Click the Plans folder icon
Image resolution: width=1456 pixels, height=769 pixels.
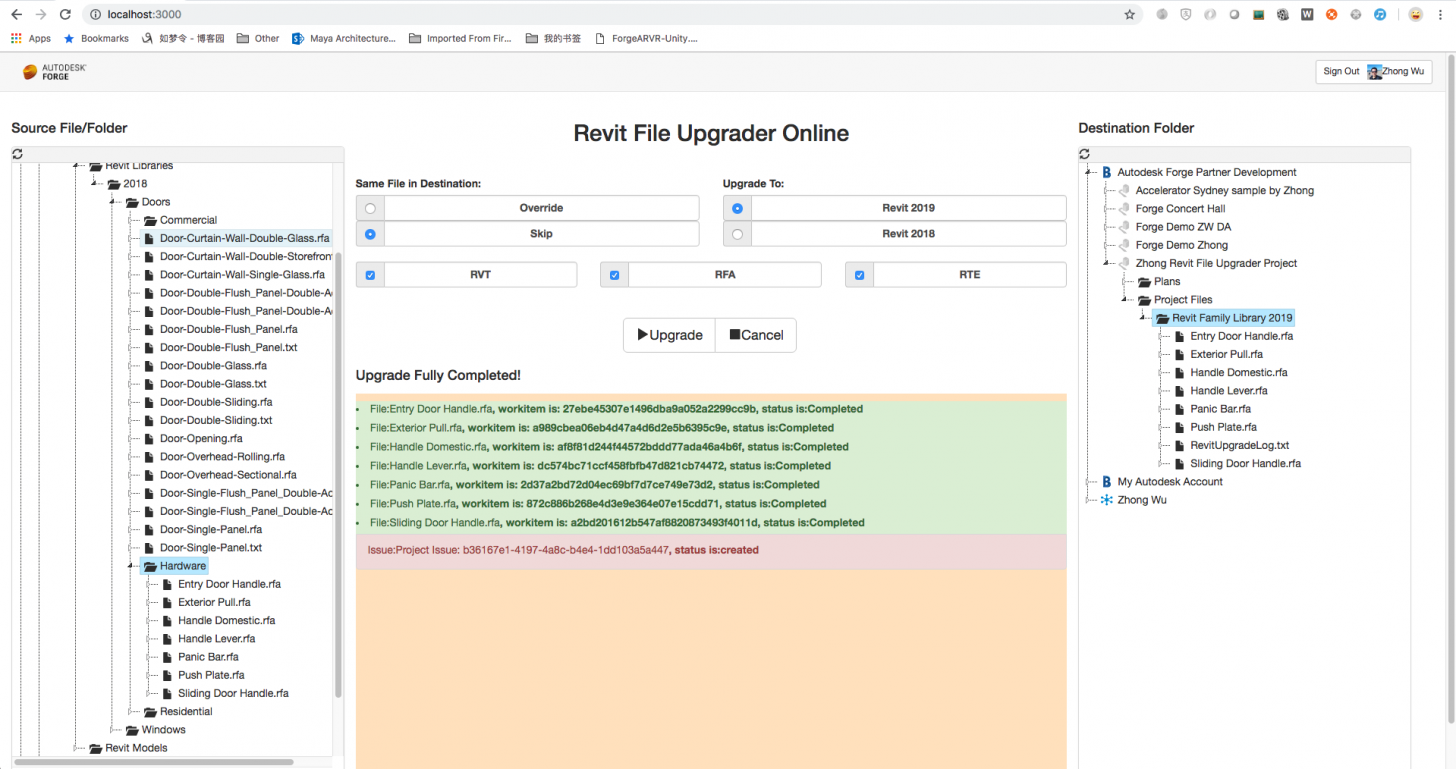pos(1144,282)
